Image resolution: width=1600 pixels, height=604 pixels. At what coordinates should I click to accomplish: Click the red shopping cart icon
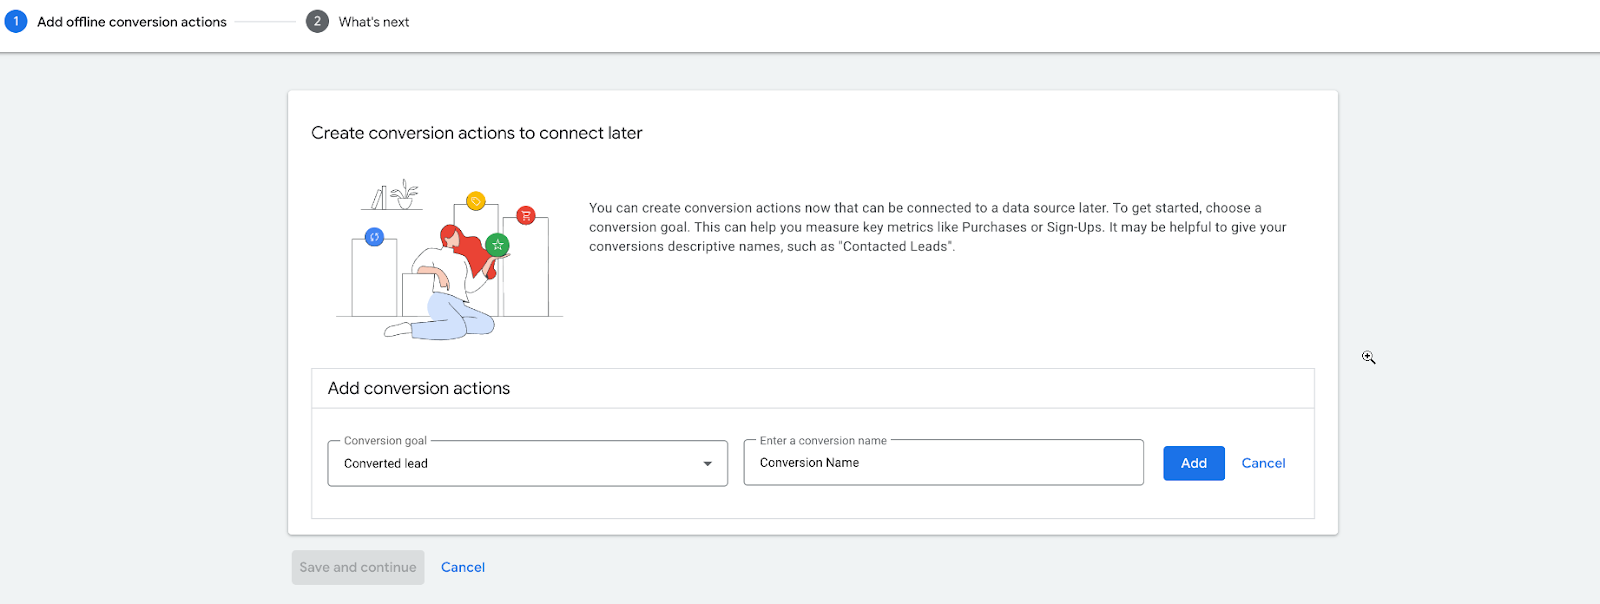tap(526, 215)
